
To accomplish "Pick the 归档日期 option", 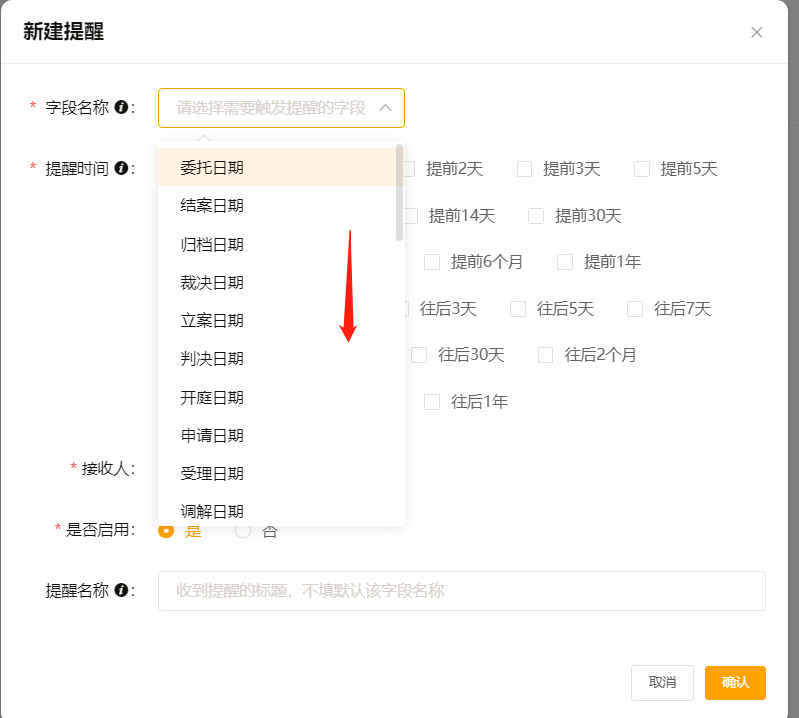I will [212, 244].
